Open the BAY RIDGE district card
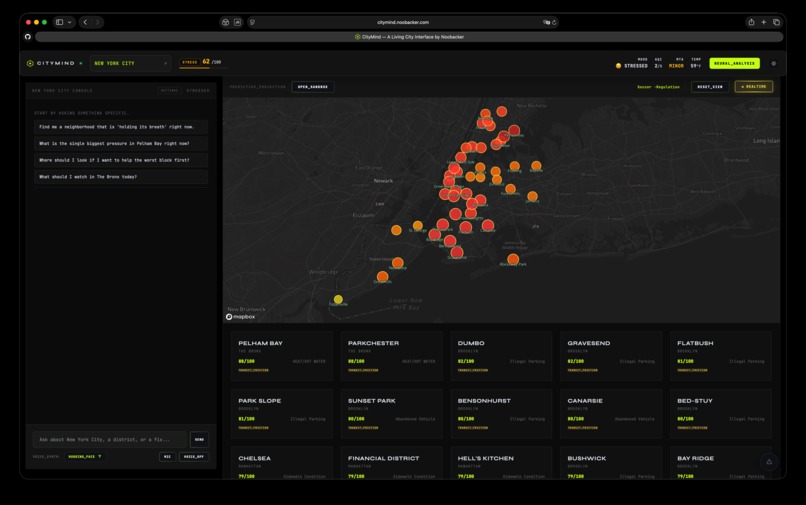 [721, 463]
